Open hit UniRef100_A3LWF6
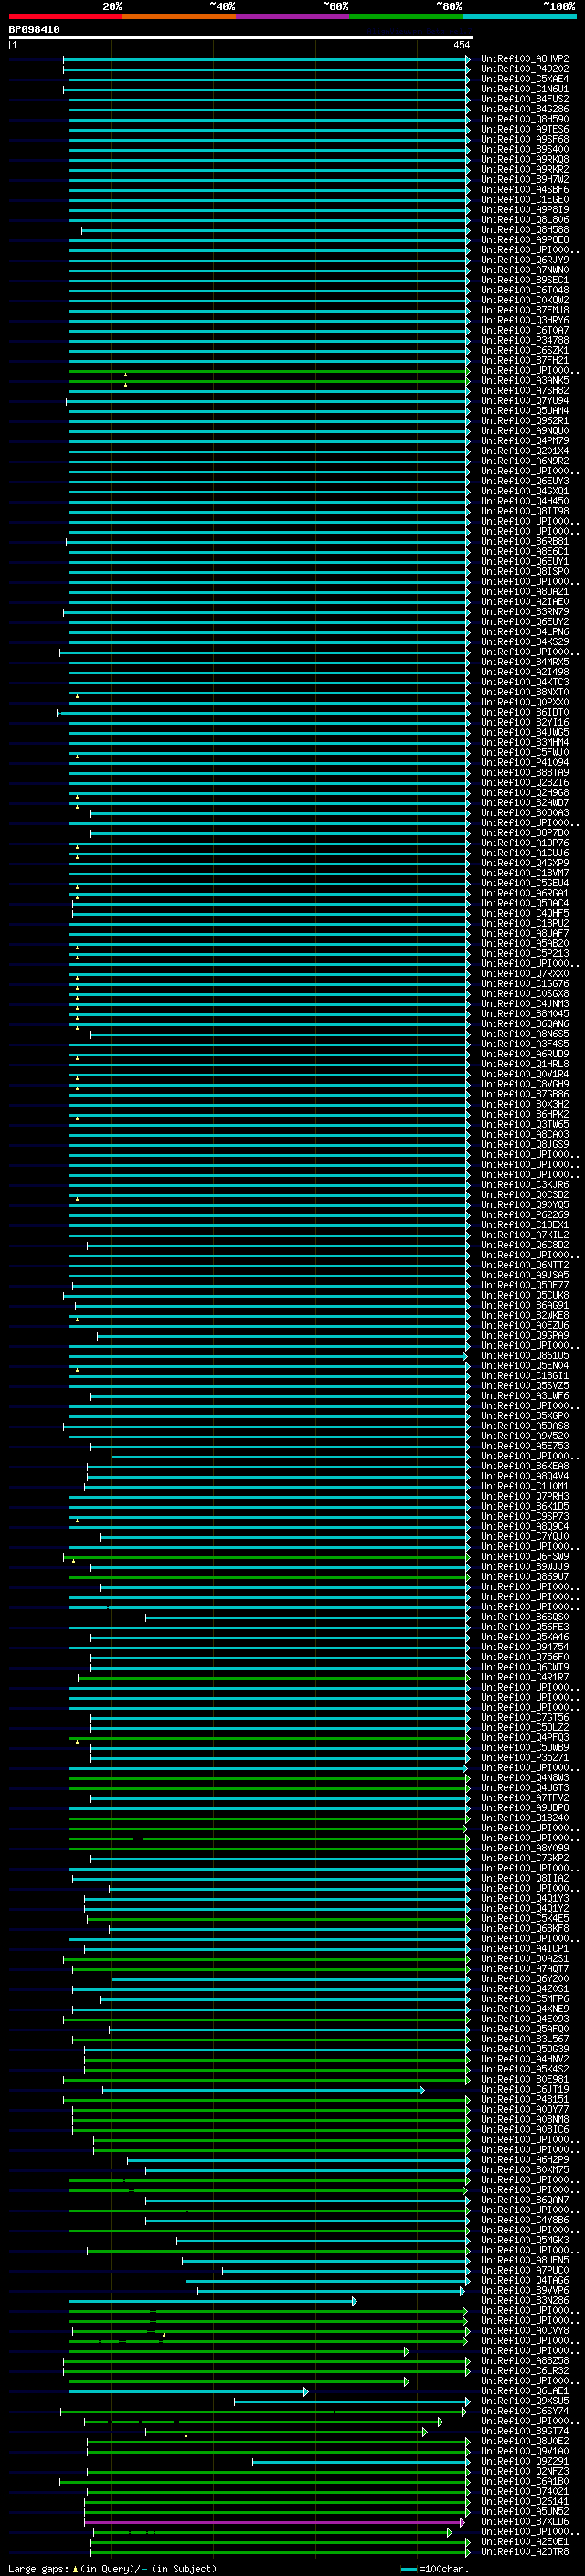 click(524, 1396)
